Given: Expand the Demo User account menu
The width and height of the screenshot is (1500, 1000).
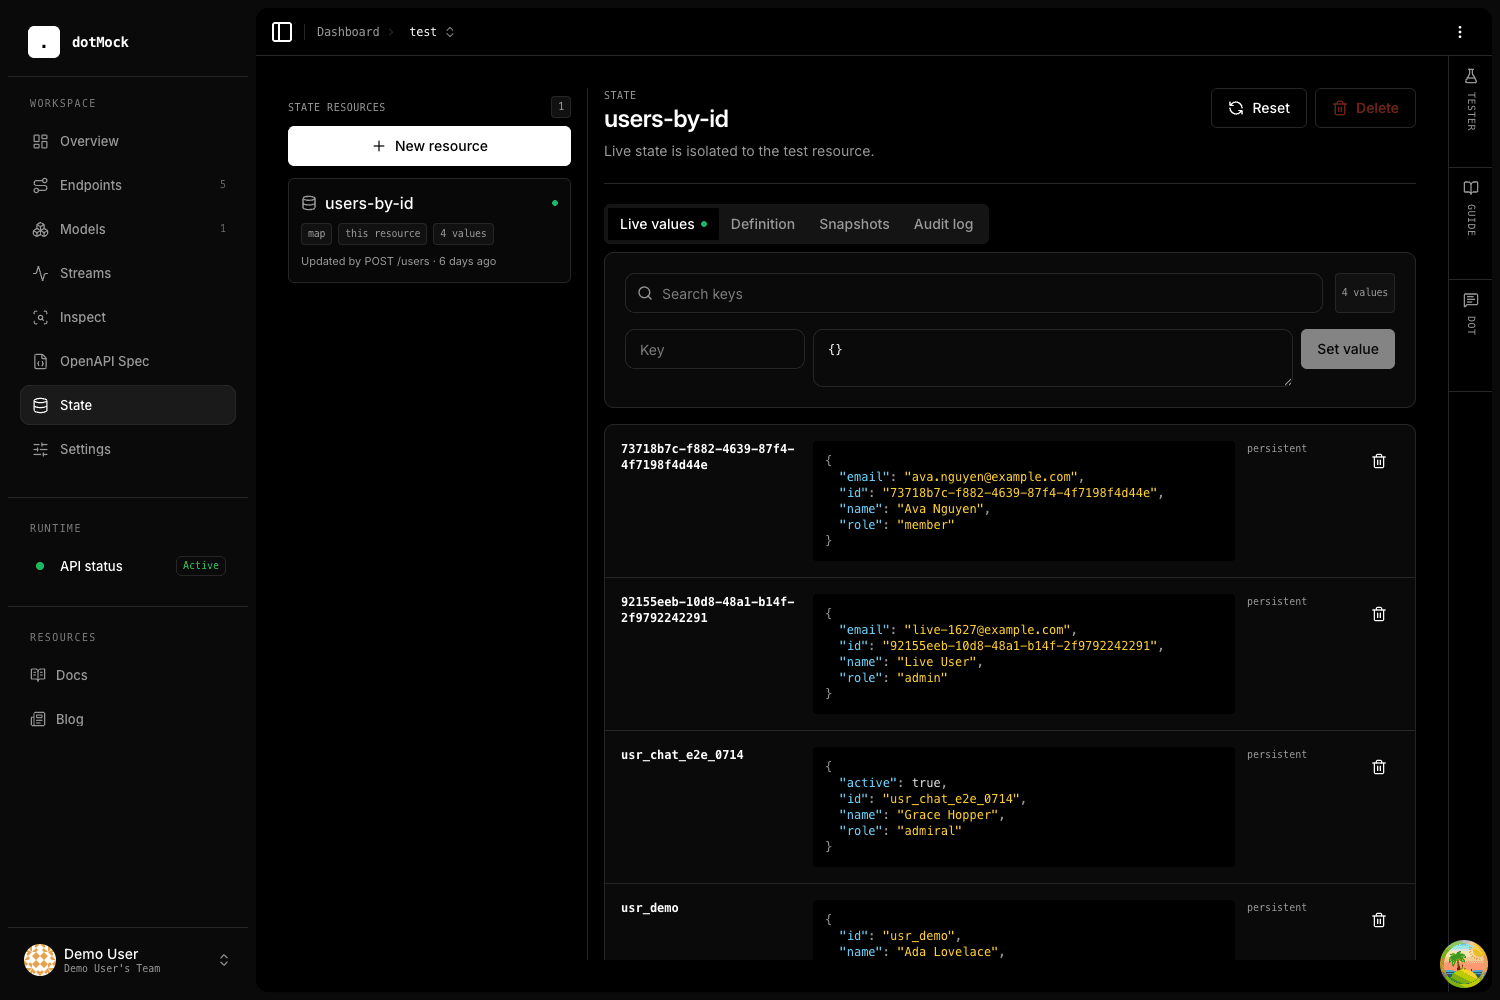Looking at the screenshot, I should [224, 960].
